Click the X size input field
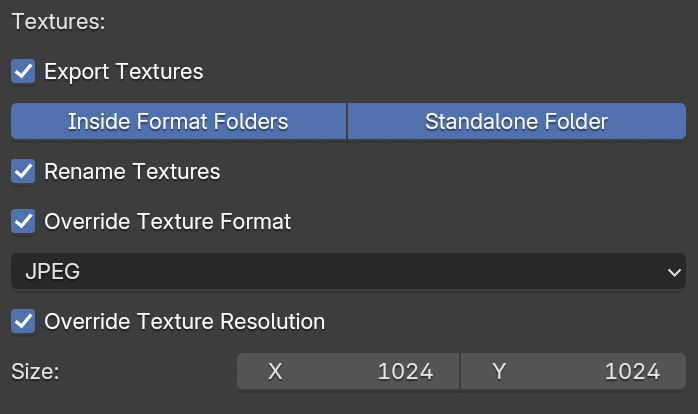Viewport: 698px width, 414px height. tap(348, 372)
